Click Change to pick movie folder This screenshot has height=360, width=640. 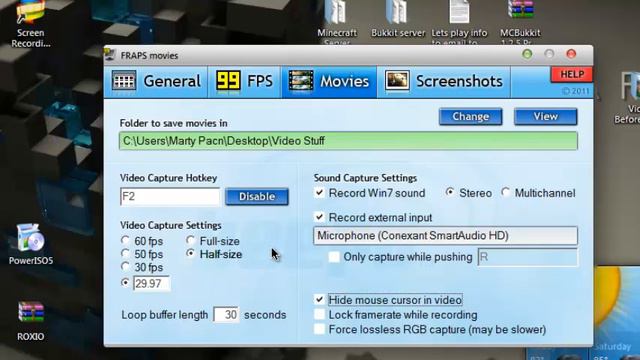[471, 116]
